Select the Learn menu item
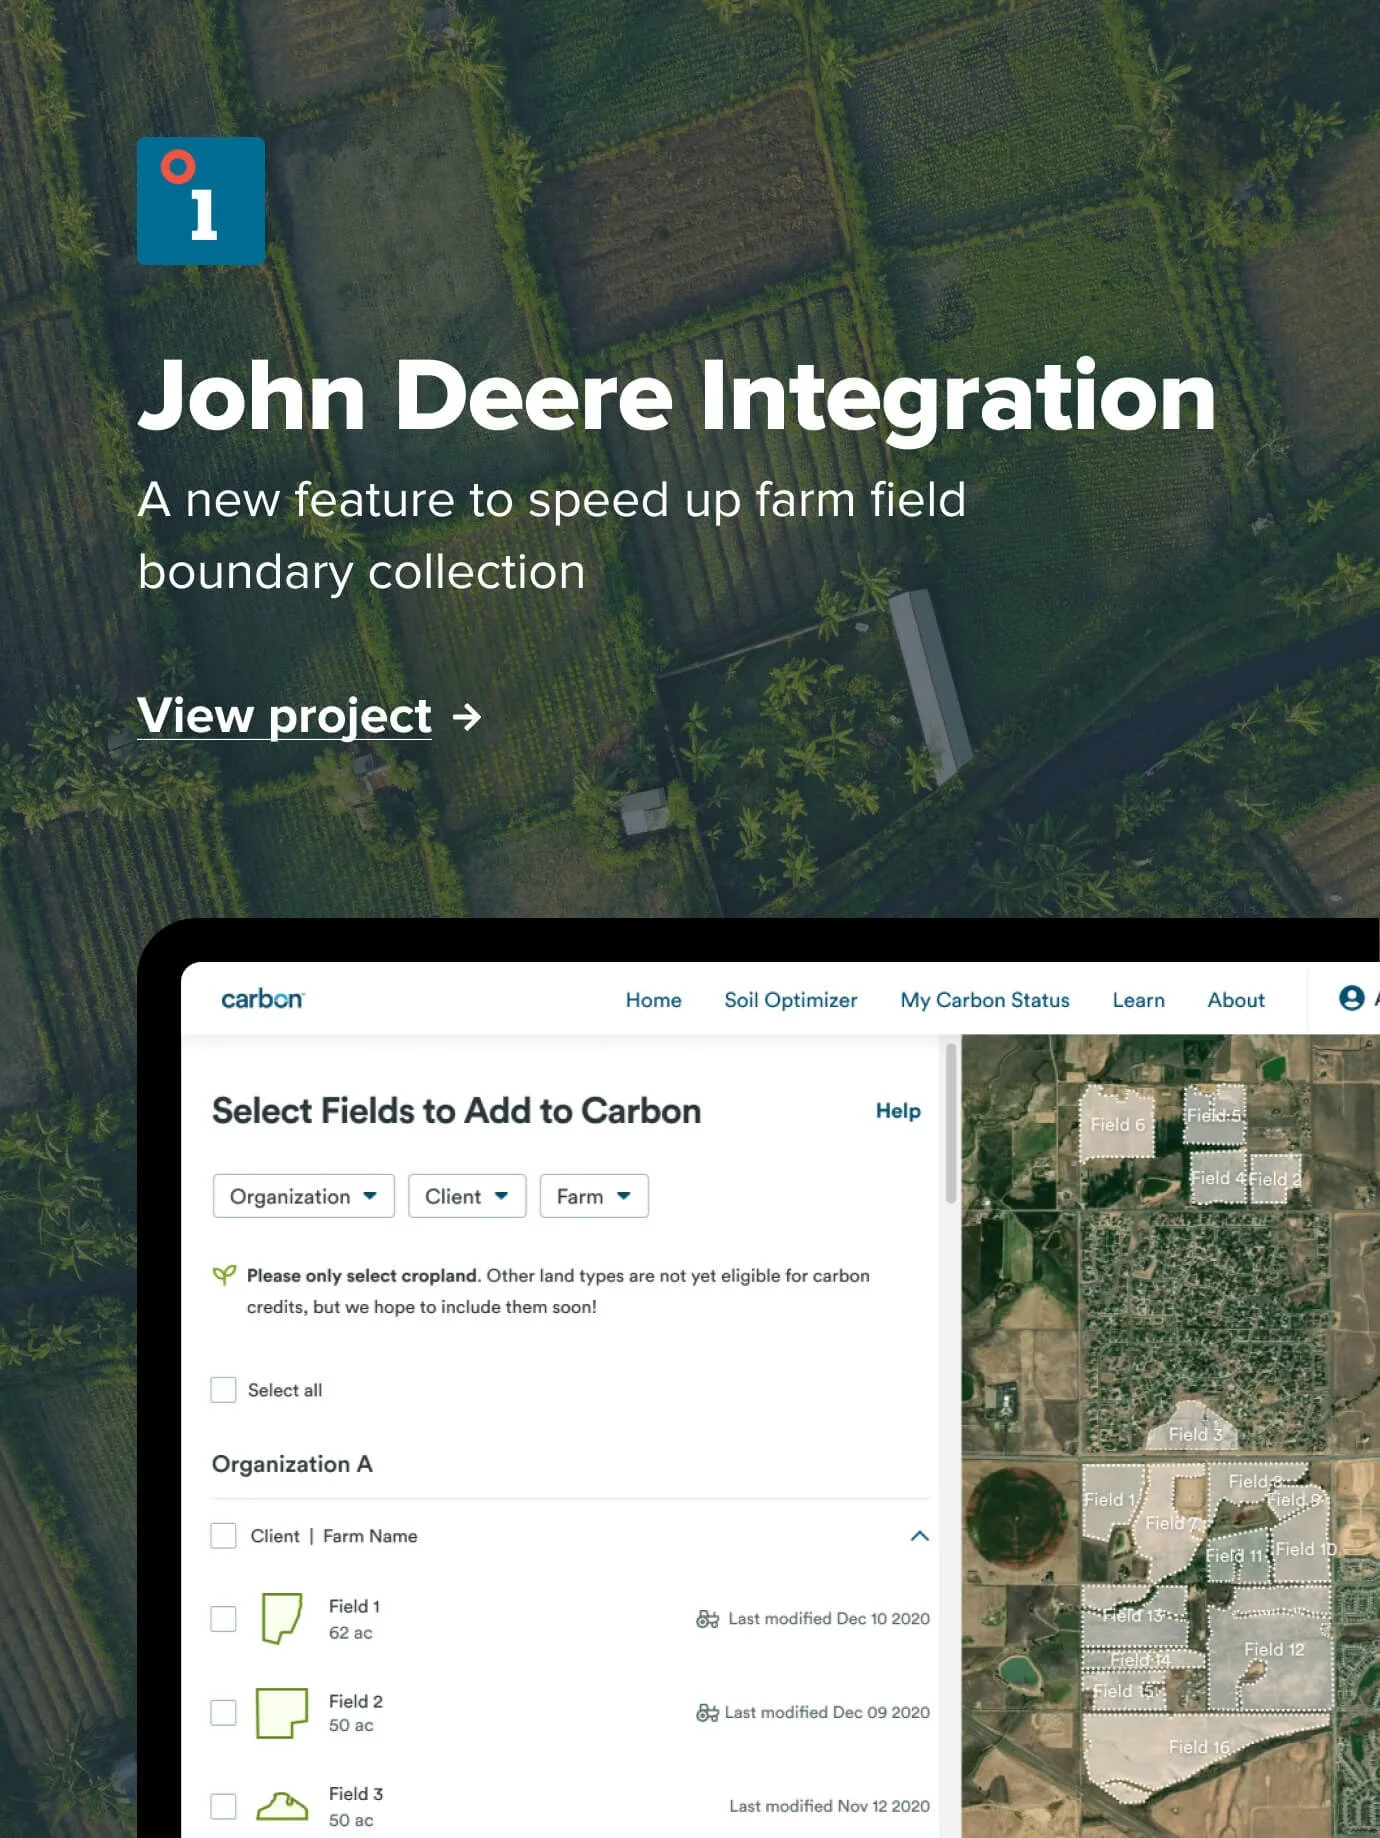This screenshot has width=1380, height=1838. tap(1138, 1000)
